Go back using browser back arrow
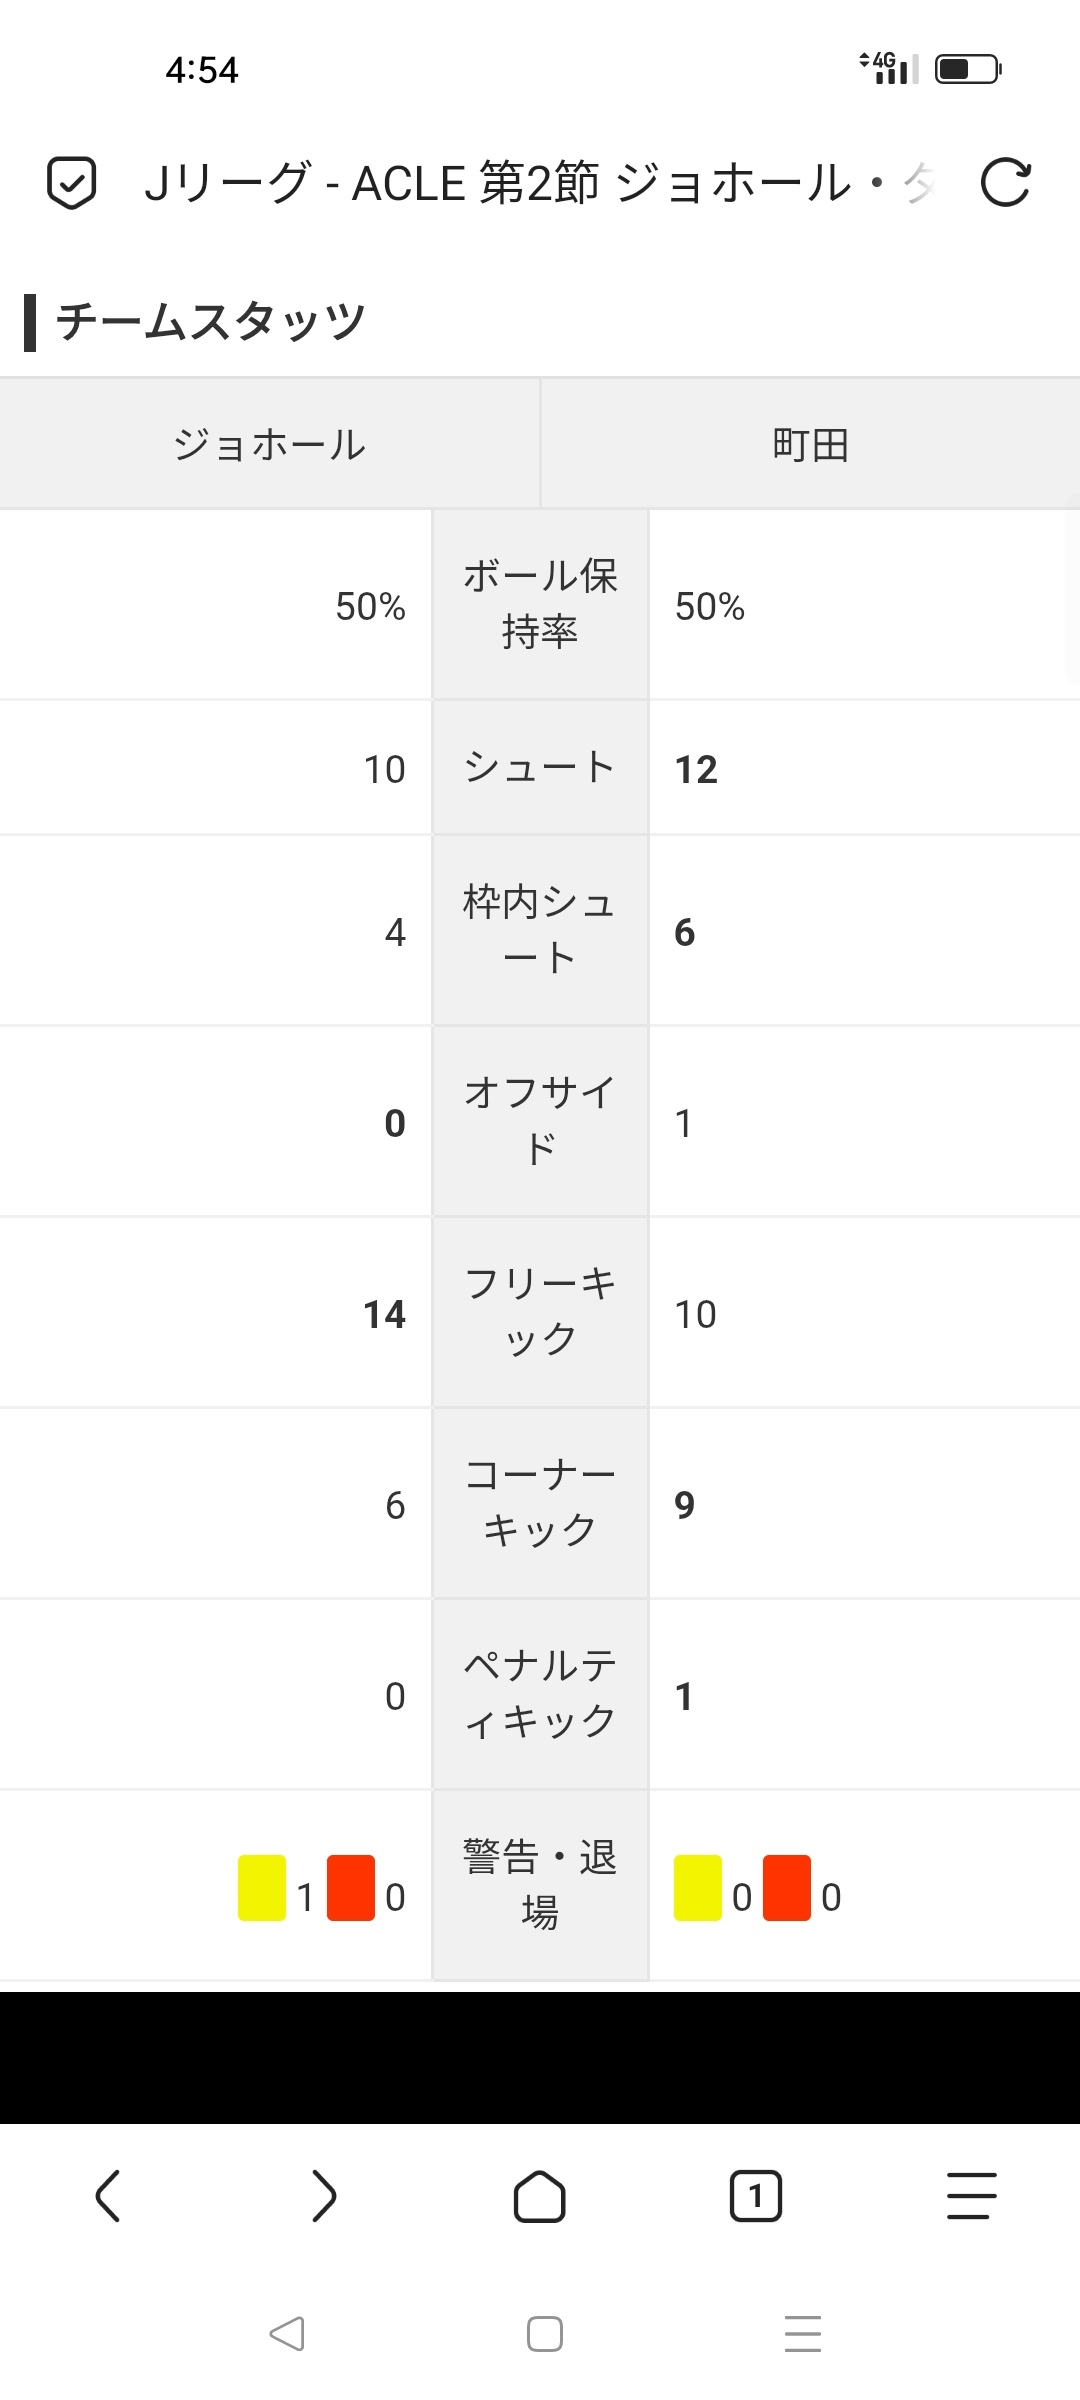 [x=108, y=2196]
